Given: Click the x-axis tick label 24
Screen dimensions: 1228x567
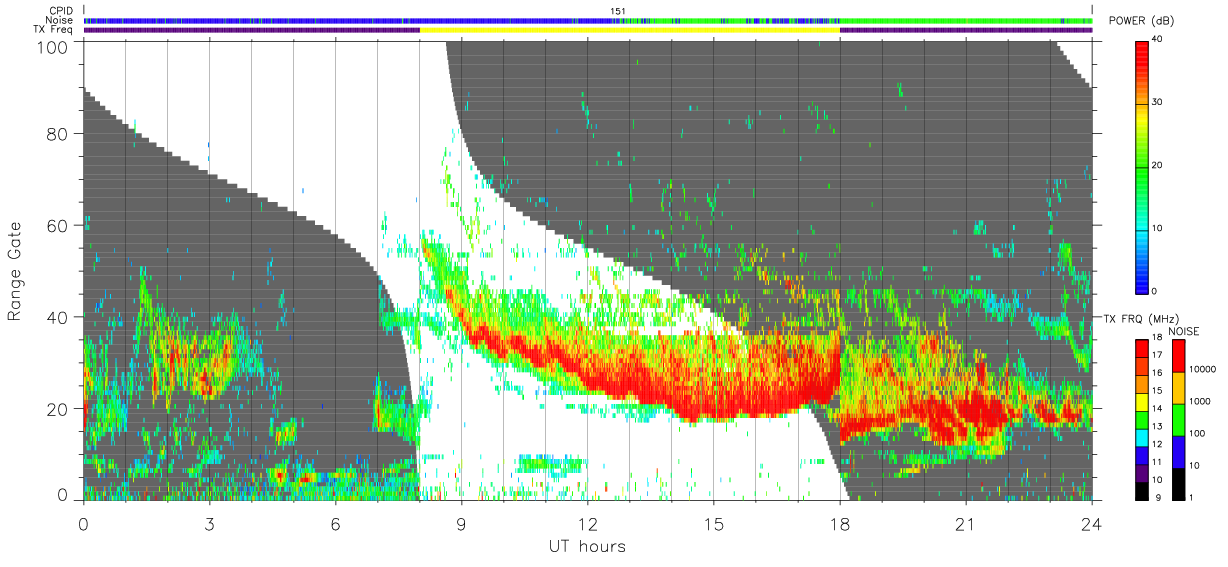Looking at the screenshot, I should coord(1092,524).
